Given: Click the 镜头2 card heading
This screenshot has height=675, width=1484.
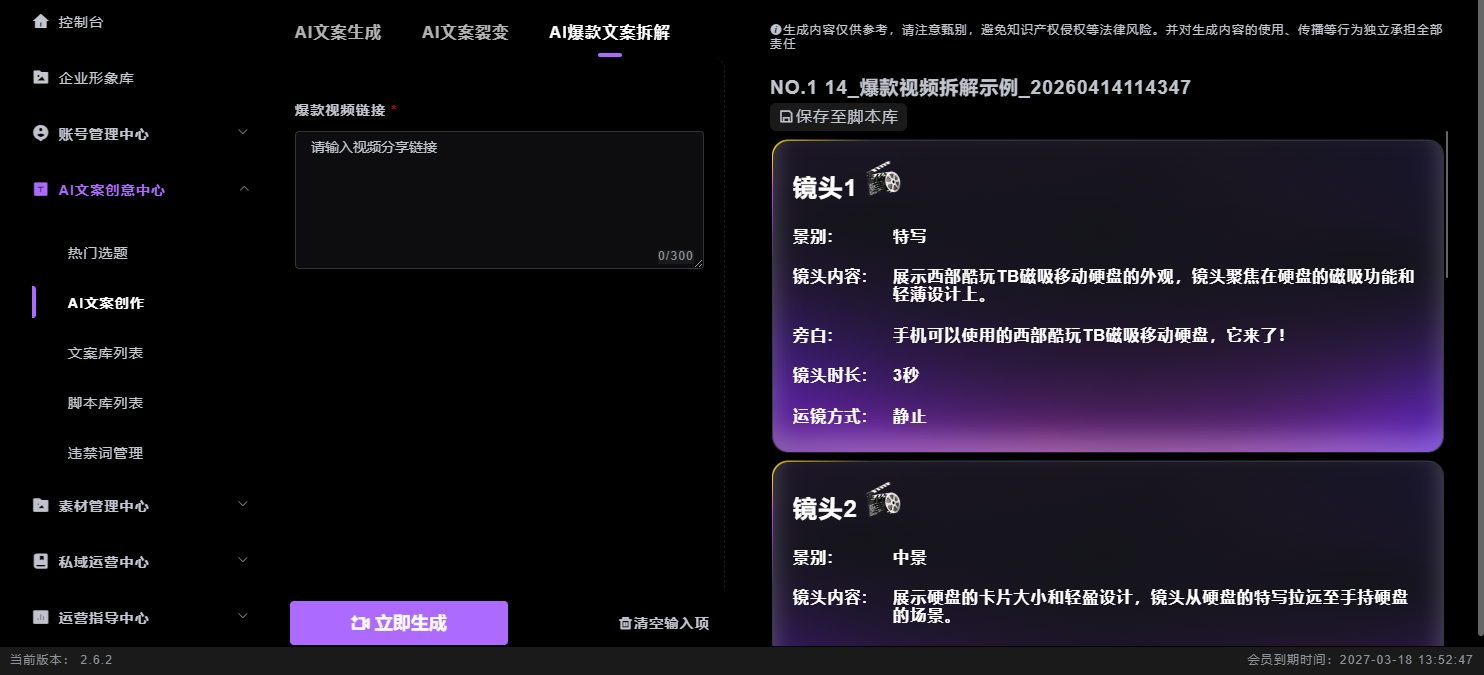Looking at the screenshot, I should tap(824, 508).
